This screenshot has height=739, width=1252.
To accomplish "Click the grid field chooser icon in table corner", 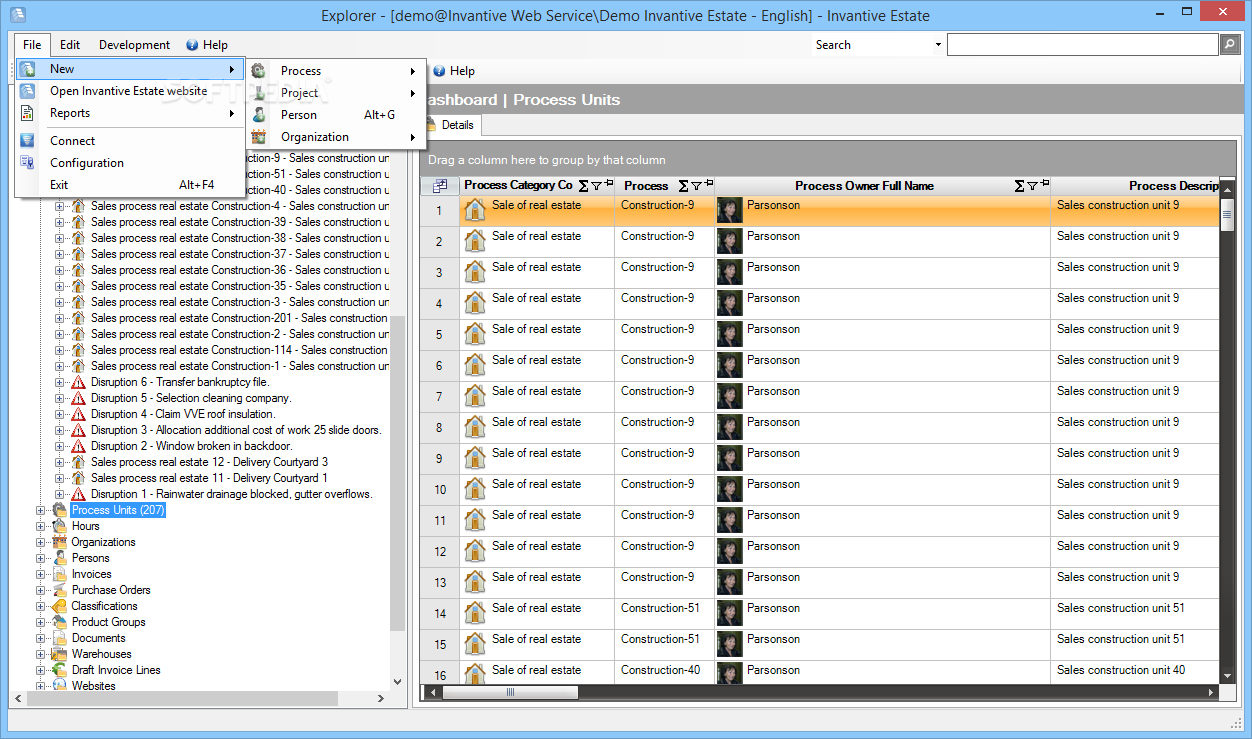I will point(440,186).
